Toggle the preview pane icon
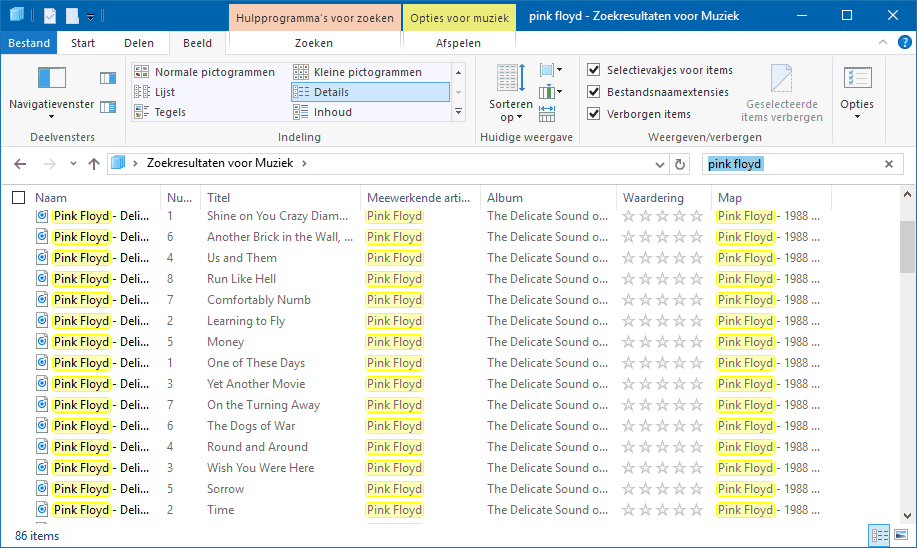 click(108, 78)
